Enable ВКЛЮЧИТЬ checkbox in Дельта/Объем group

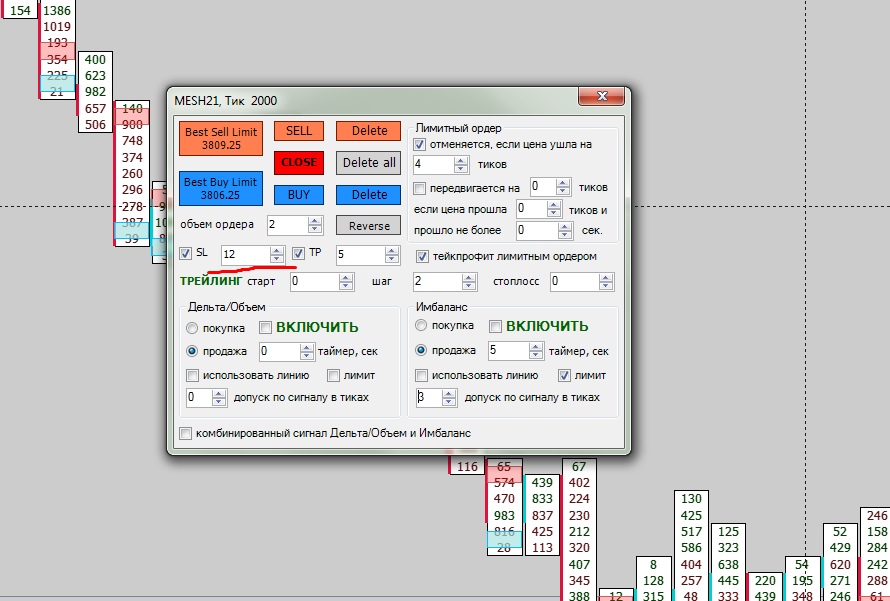[x=265, y=327]
